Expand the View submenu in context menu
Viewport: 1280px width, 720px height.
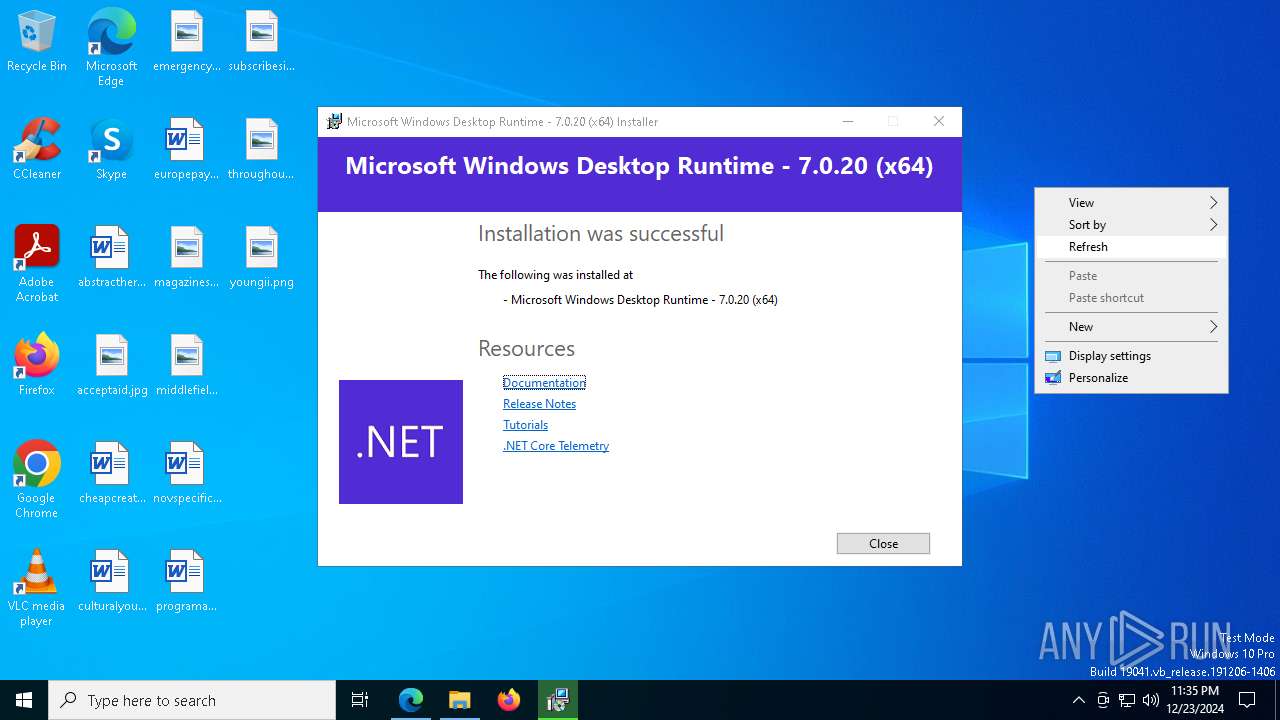[x=1131, y=202]
